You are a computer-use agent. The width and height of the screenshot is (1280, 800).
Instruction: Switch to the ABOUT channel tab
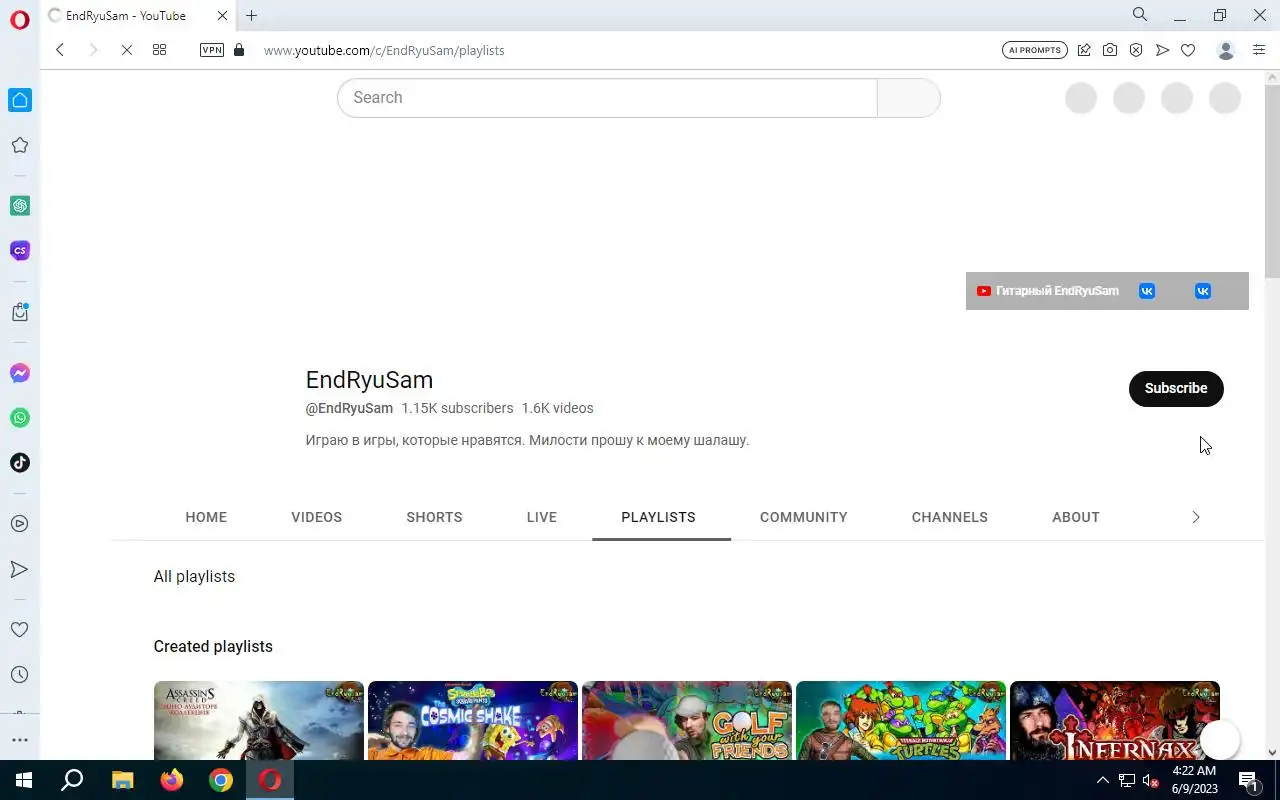pos(1076,517)
